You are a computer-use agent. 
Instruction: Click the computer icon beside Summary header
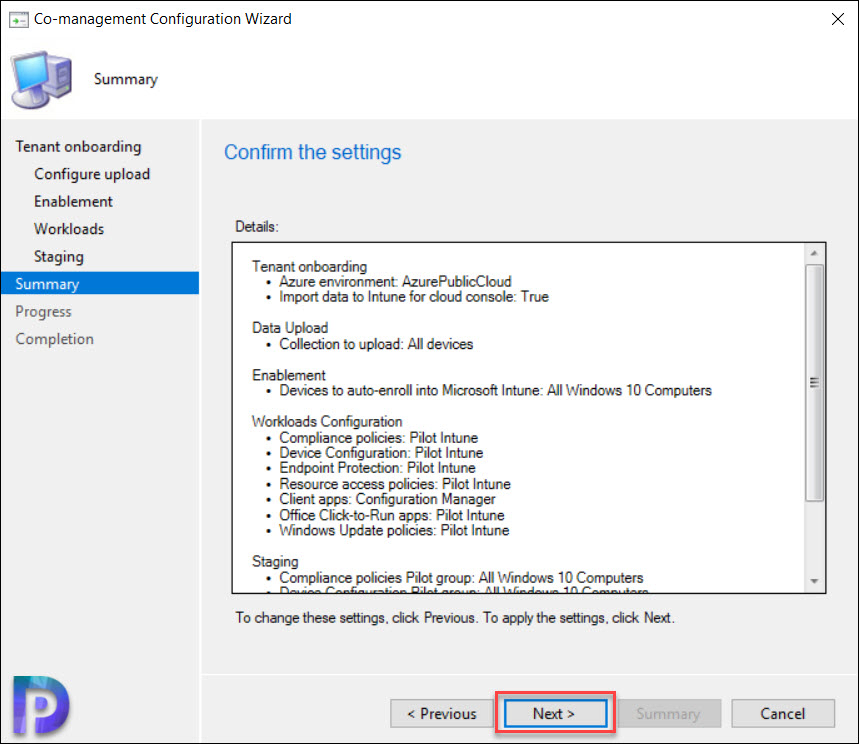42,79
